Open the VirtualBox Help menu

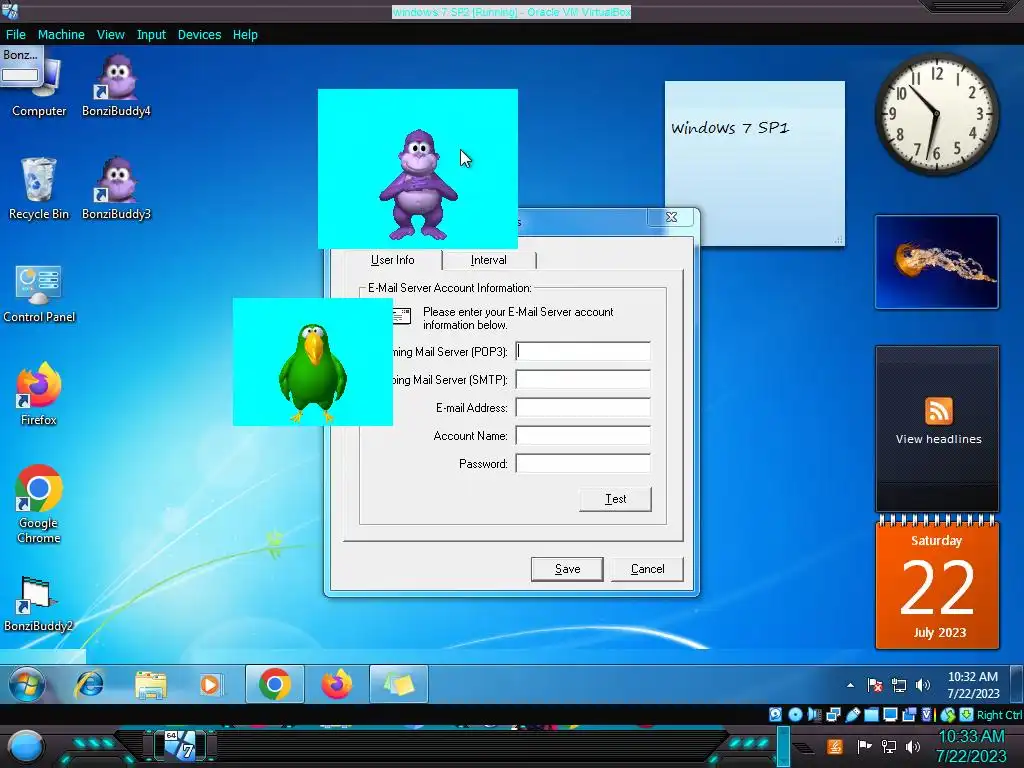tap(245, 35)
